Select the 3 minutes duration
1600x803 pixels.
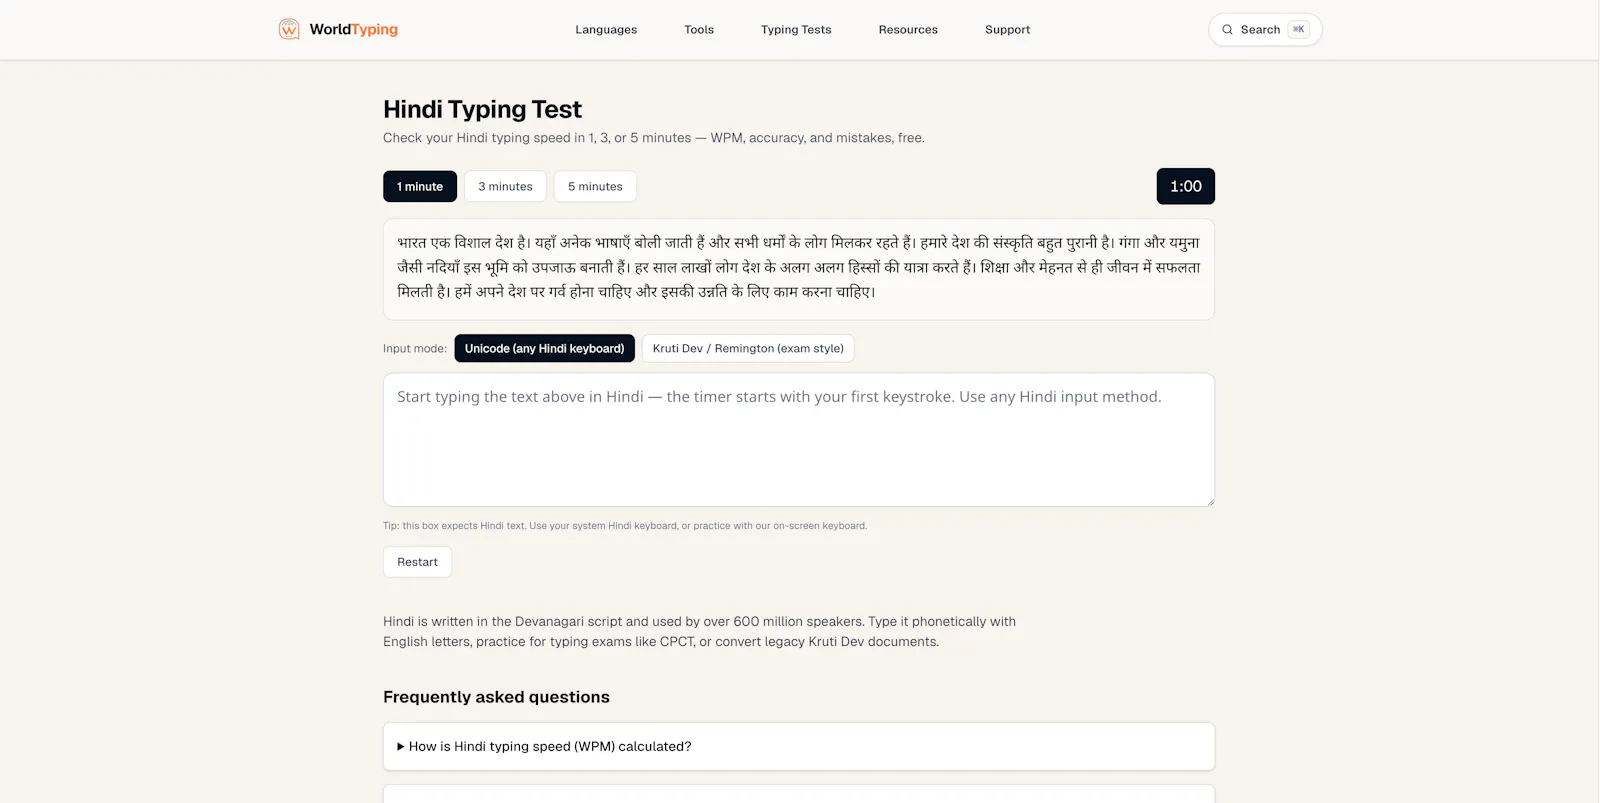(x=505, y=186)
